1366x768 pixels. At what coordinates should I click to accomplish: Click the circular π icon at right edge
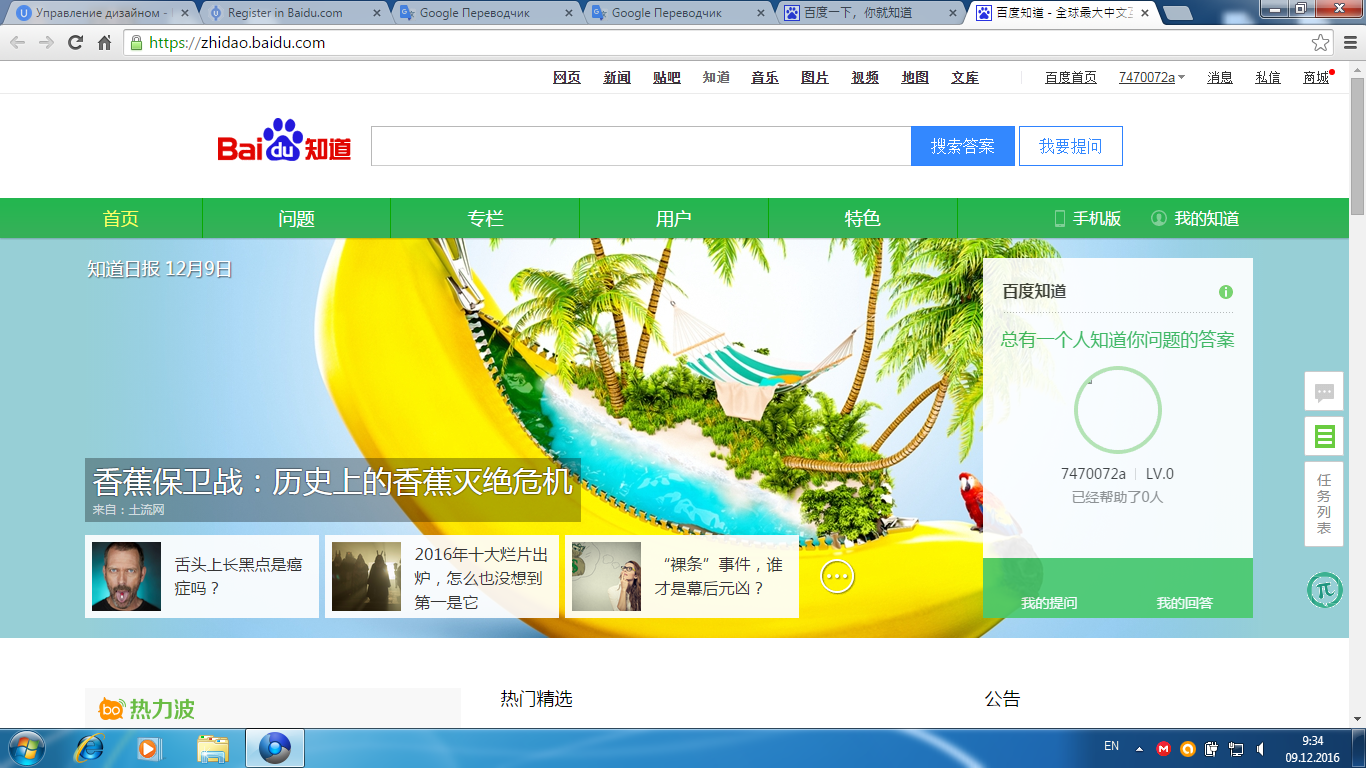point(1324,590)
